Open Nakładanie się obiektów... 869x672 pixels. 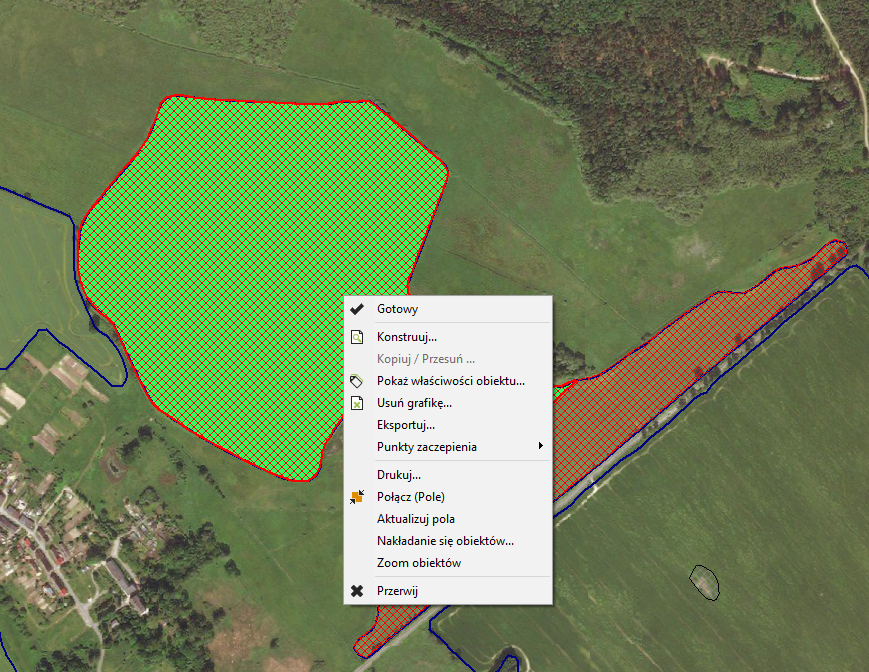pos(448,541)
